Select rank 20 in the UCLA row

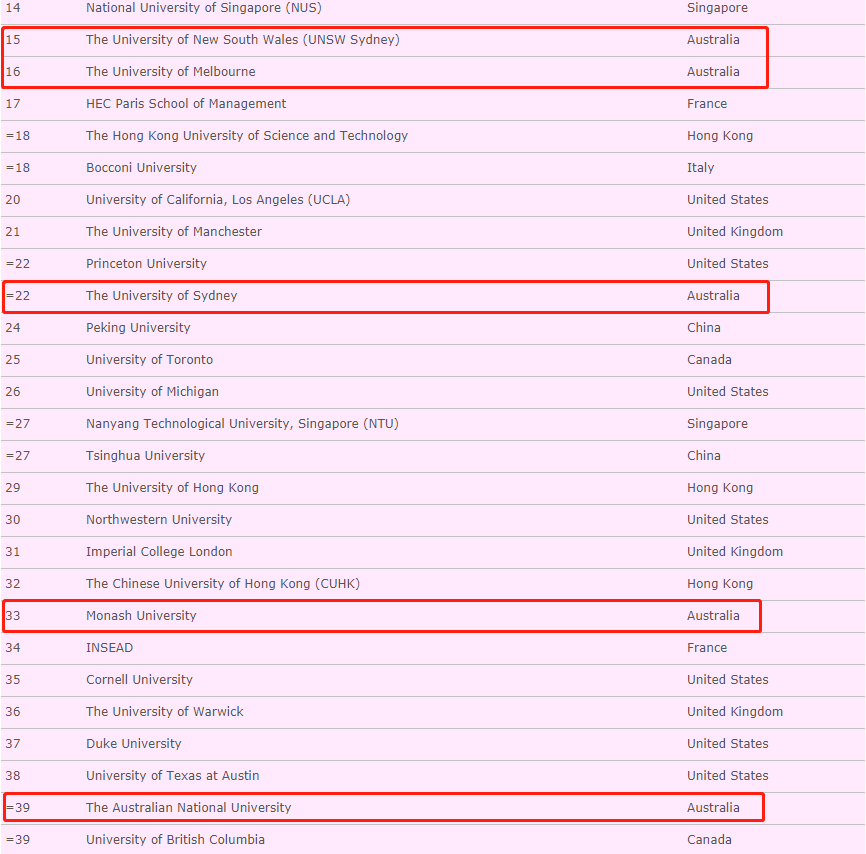pos(13,200)
